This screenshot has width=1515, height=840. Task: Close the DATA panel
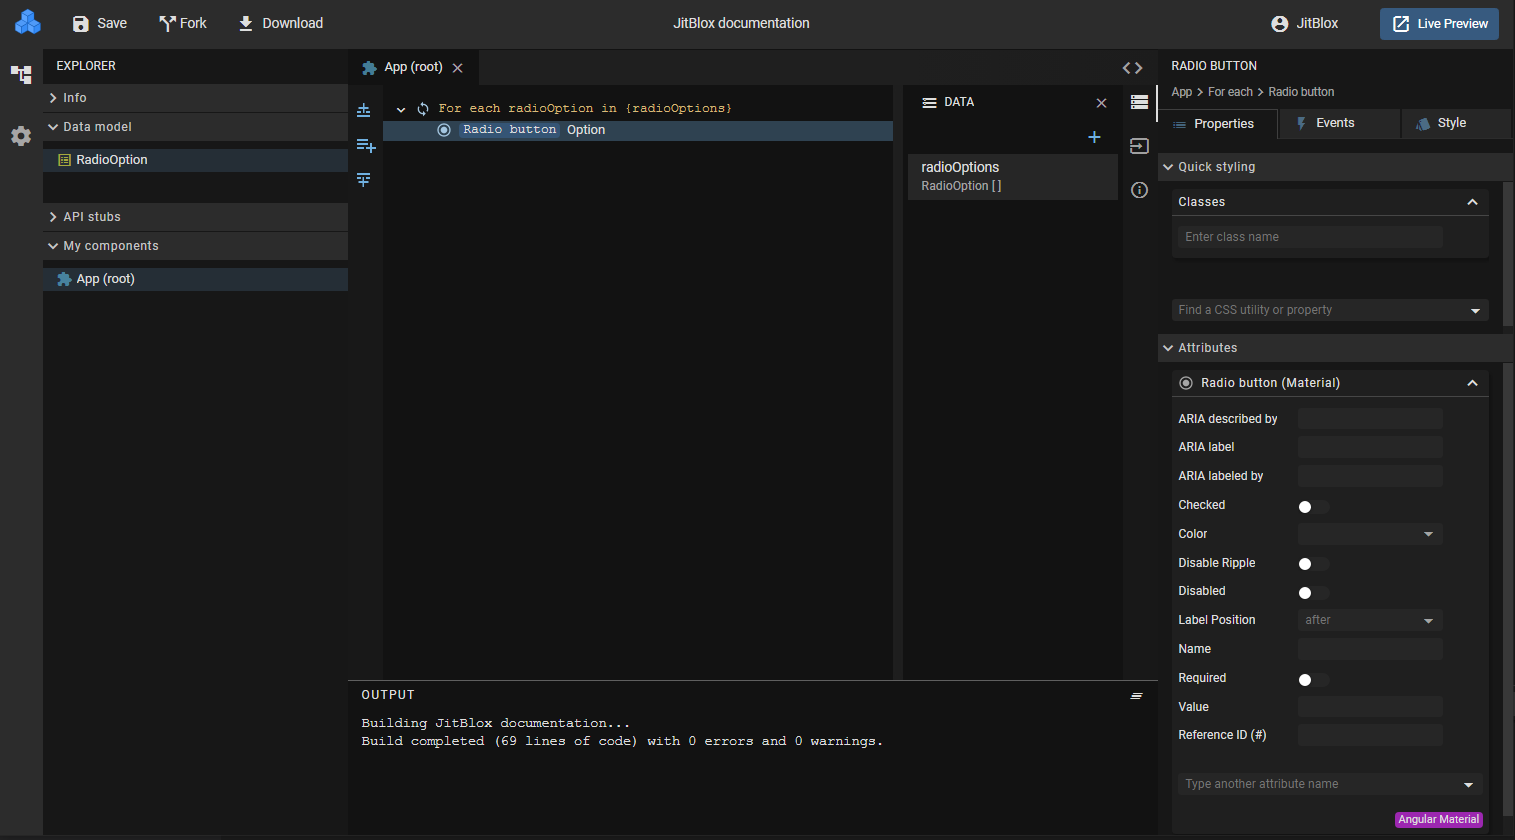[1101, 103]
